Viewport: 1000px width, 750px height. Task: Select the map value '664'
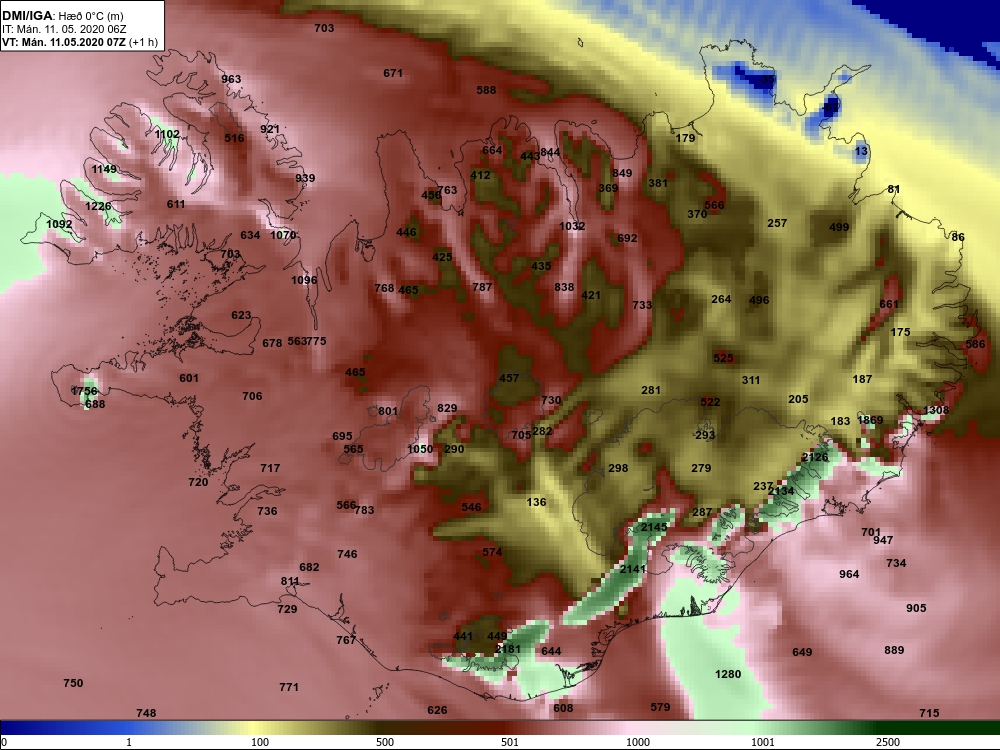tap(492, 151)
